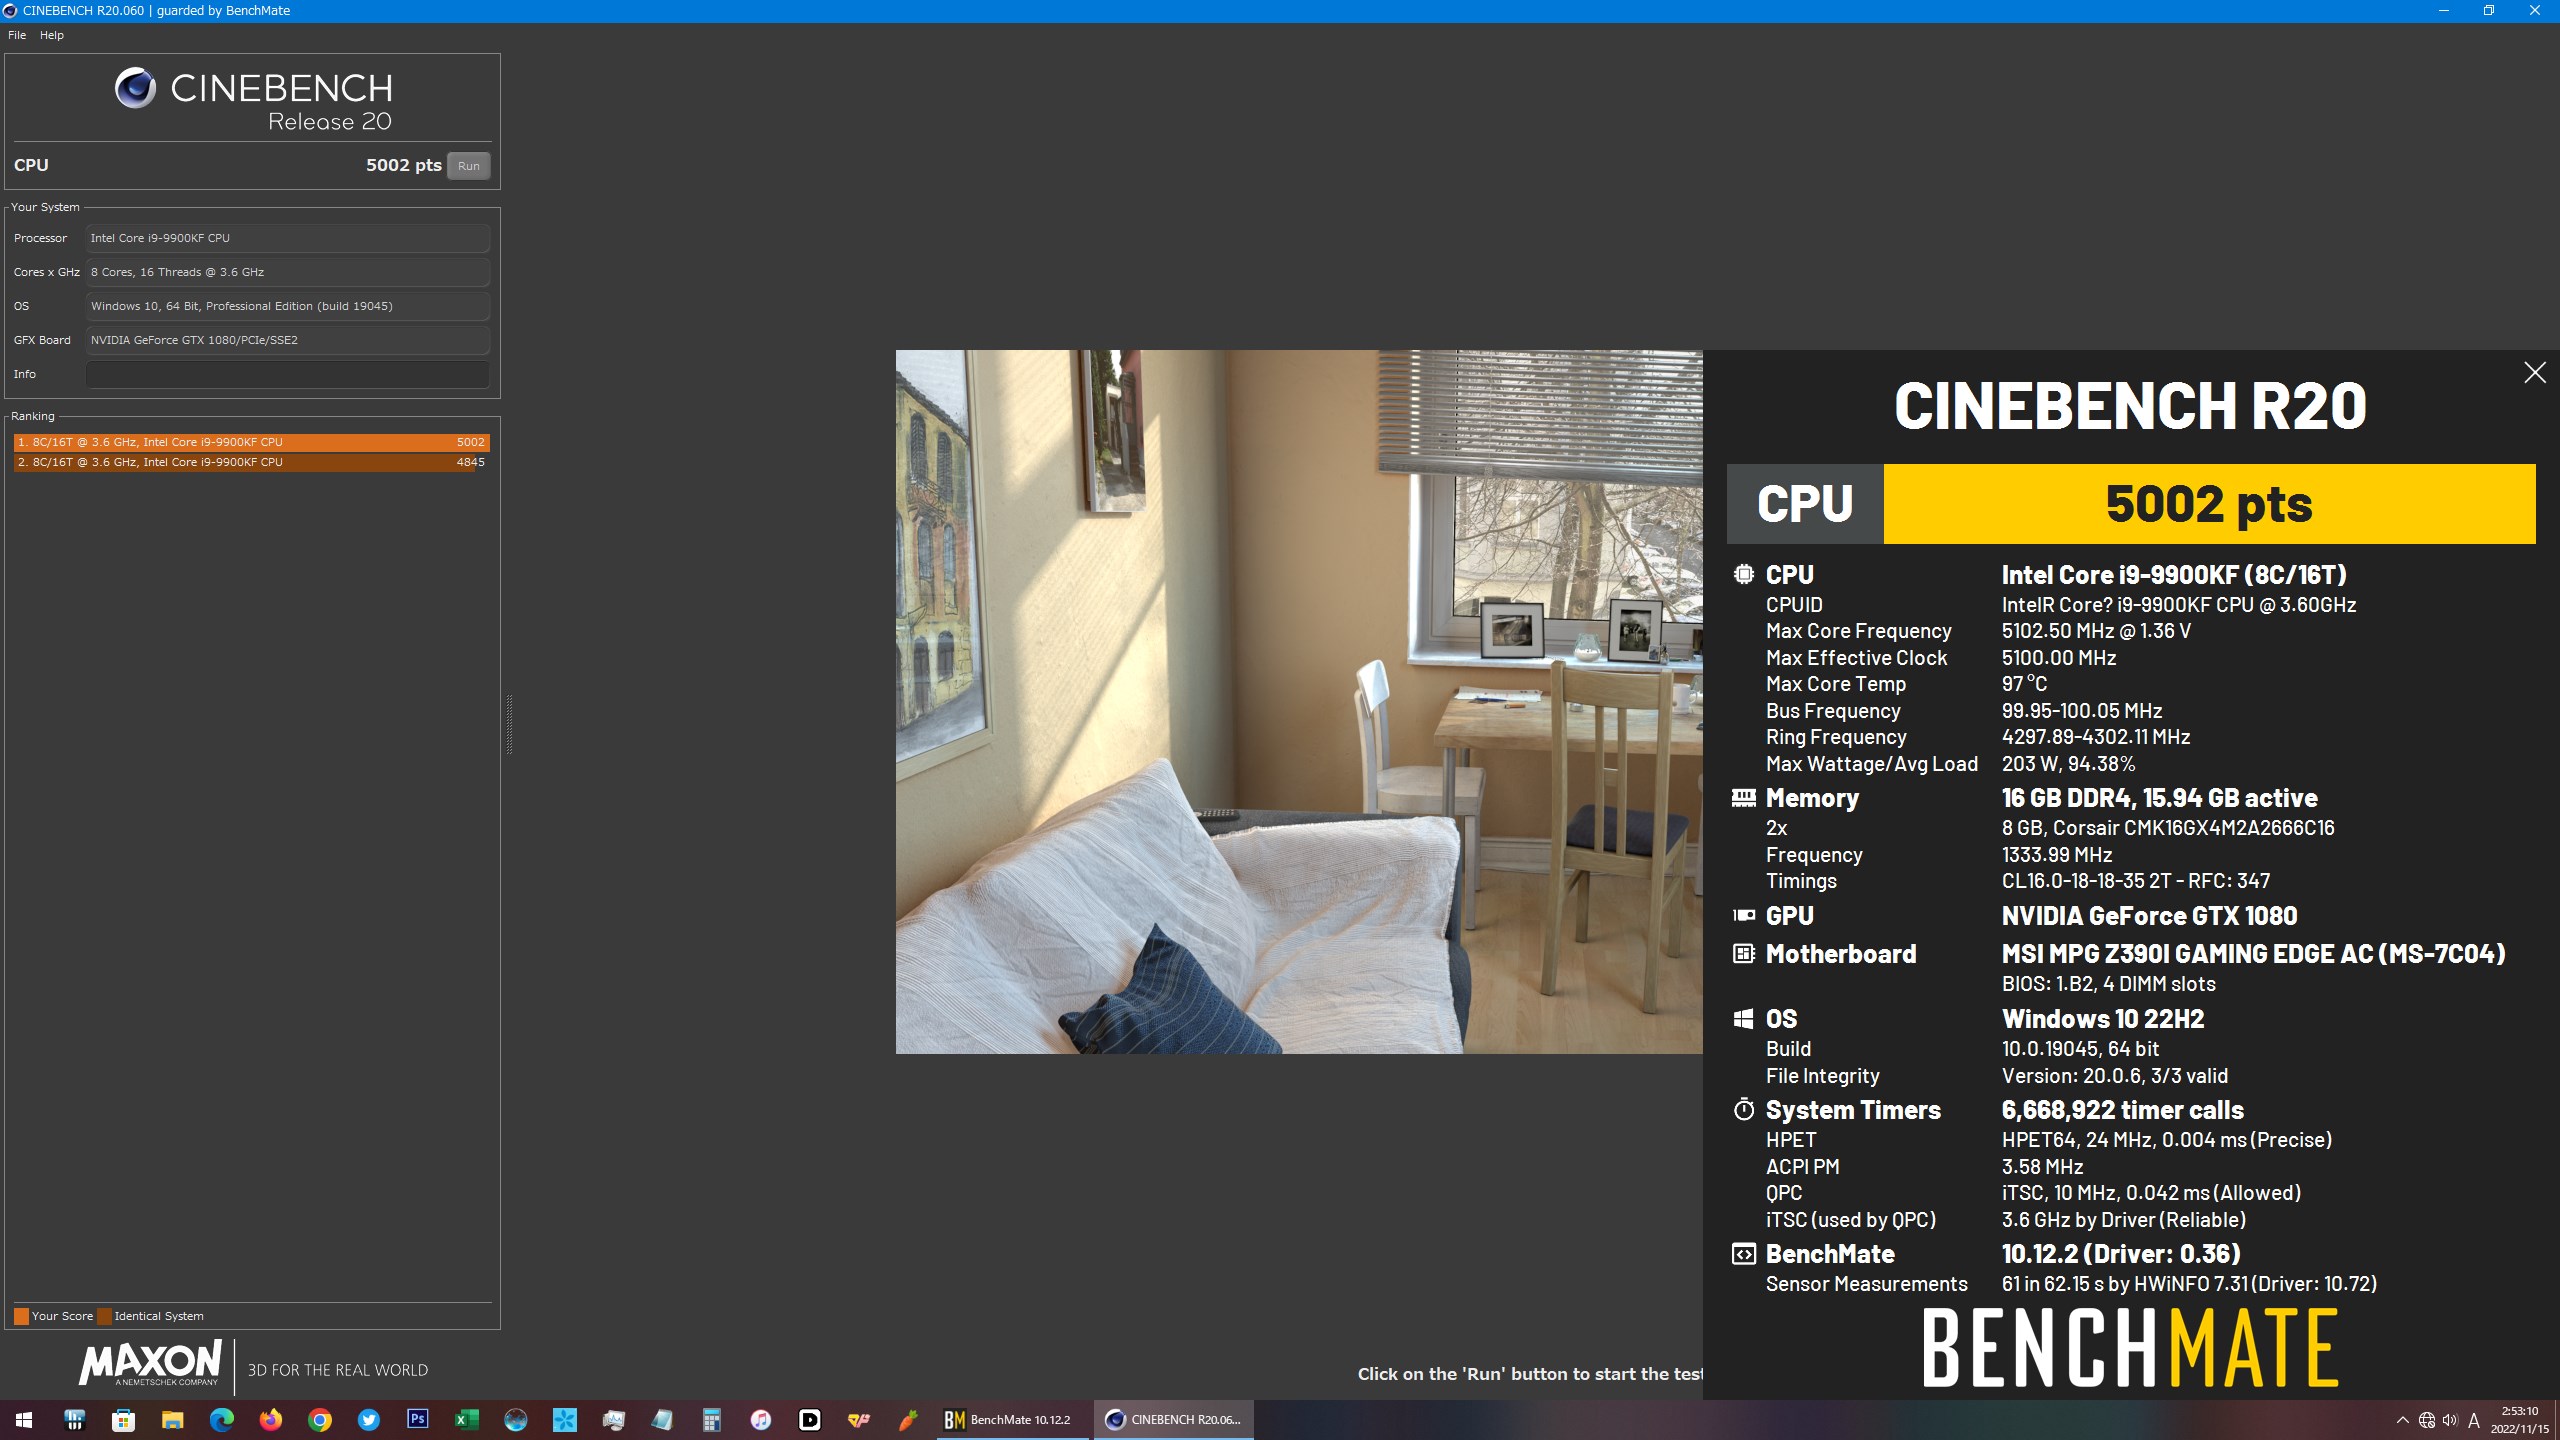Click the carrot icon in the taskbar
Screen dimensions: 2560x1440
click(x=907, y=1420)
